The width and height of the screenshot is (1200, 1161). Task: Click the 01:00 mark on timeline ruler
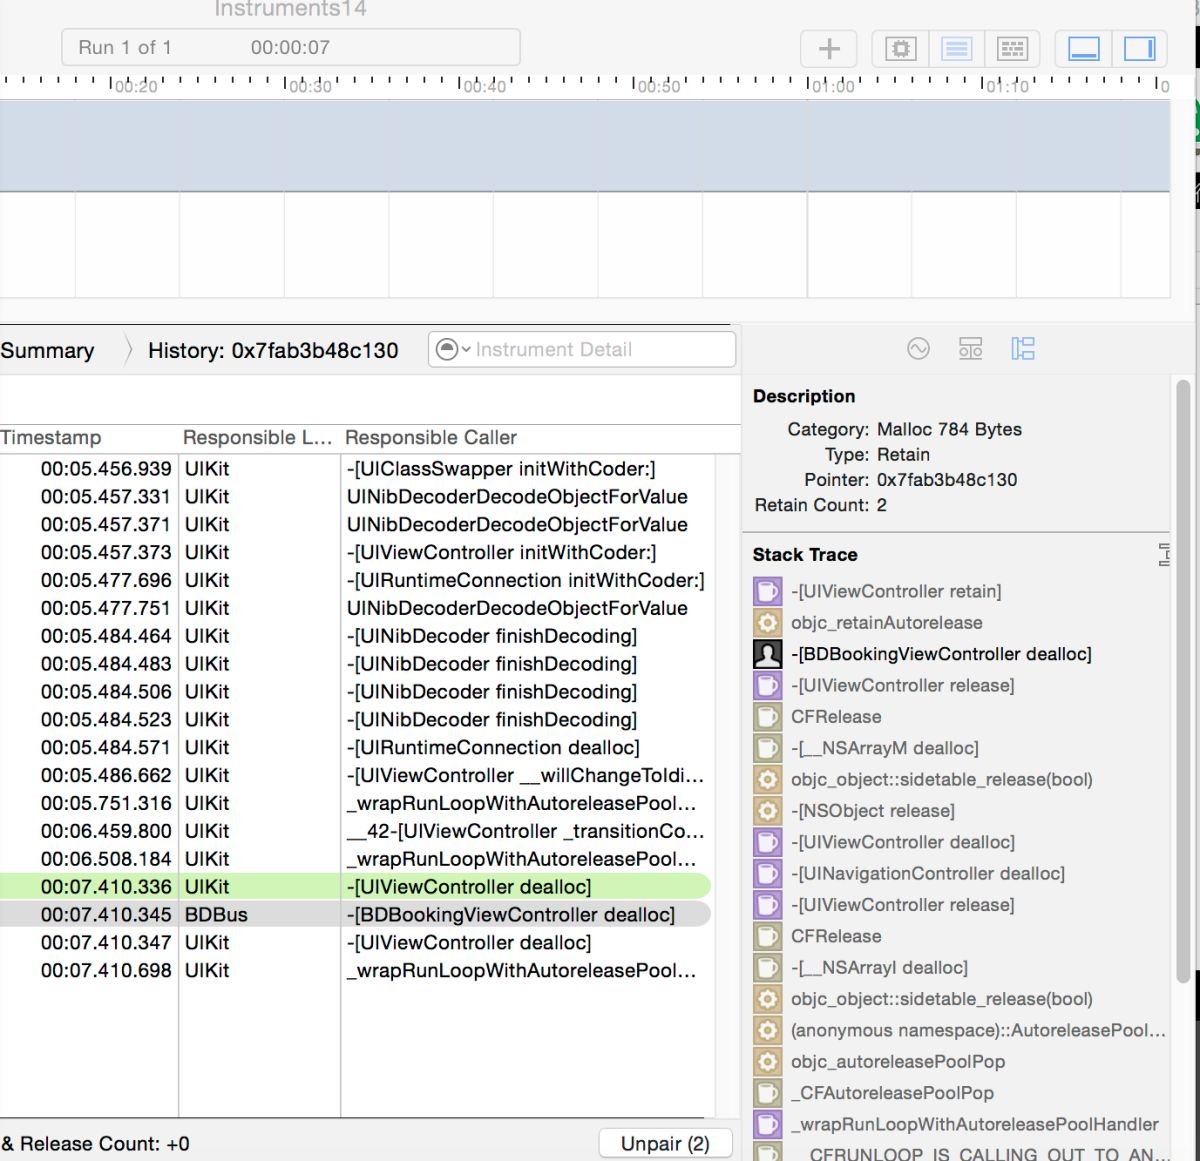pyautogui.click(x=833, y=86)
